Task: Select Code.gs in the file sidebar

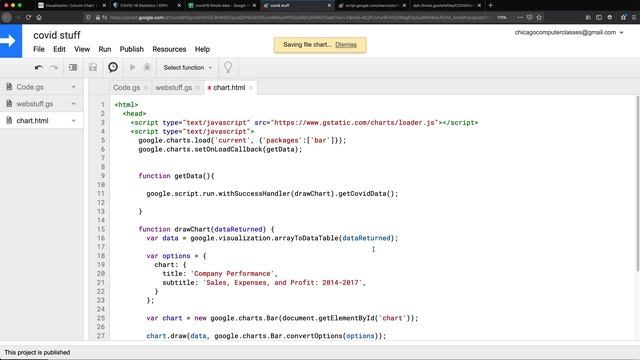Action: coord(30,87)
